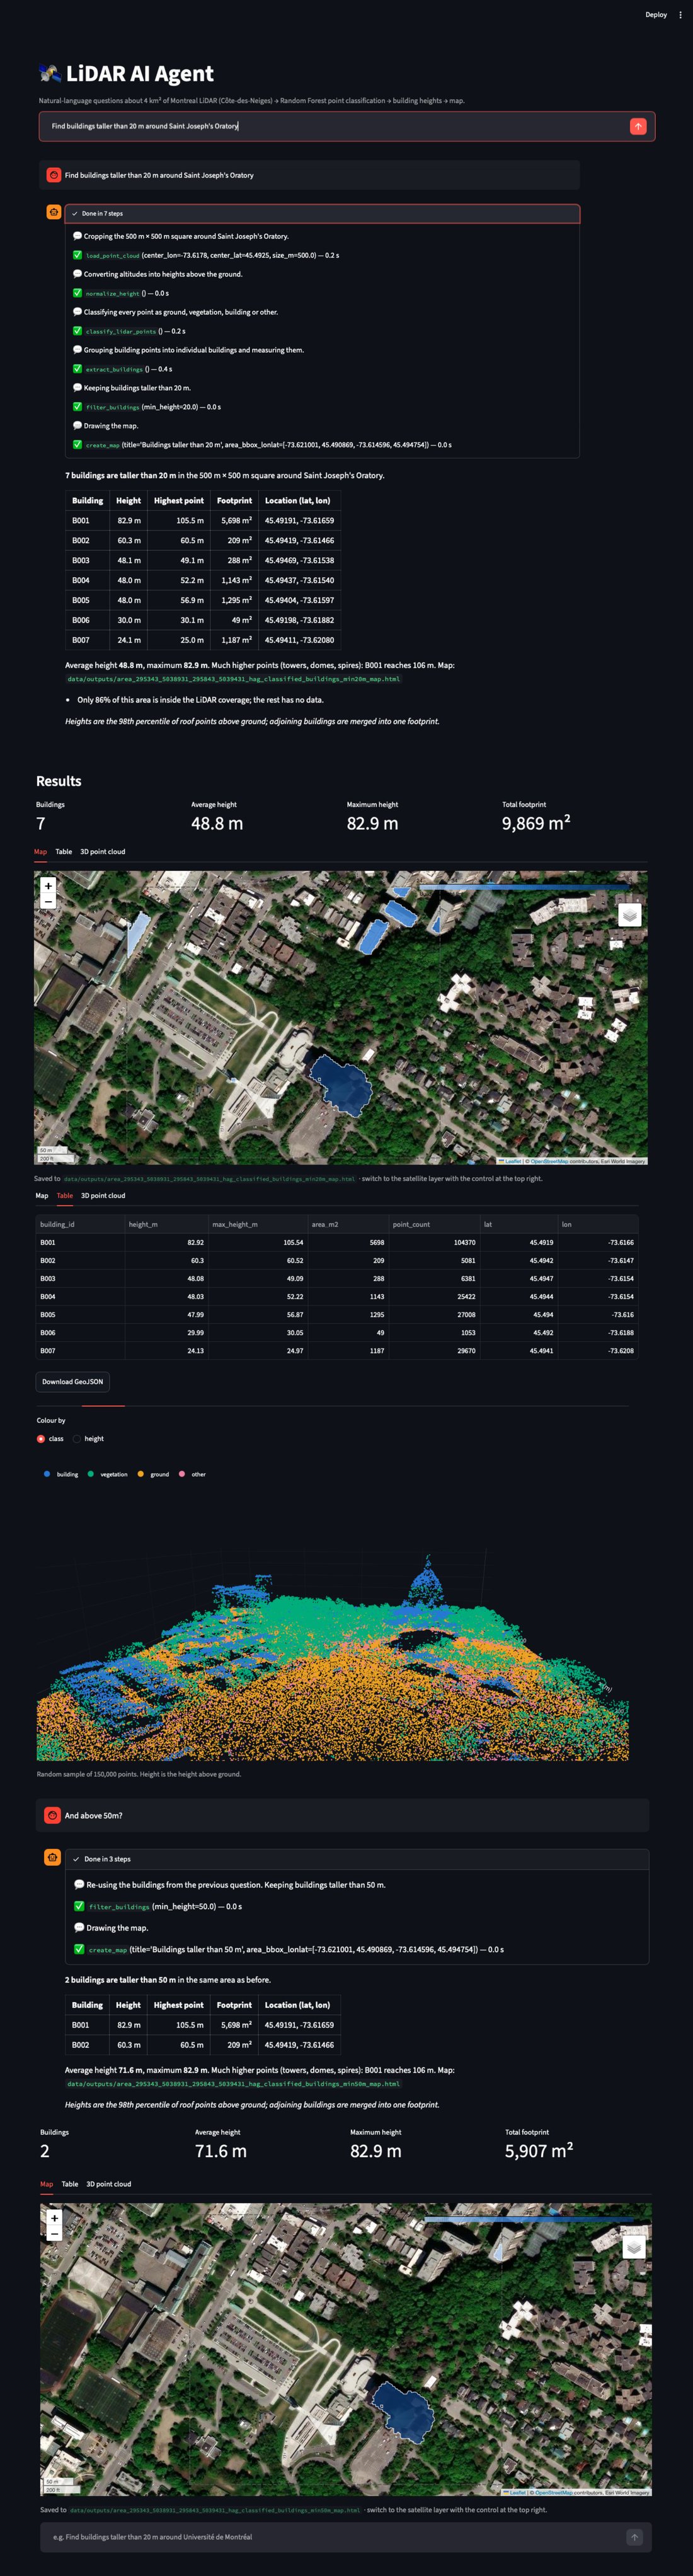Screen dimensions: 693x2576
Task: Click the green check beside load_point_cloud step
Action: point(77,255)
